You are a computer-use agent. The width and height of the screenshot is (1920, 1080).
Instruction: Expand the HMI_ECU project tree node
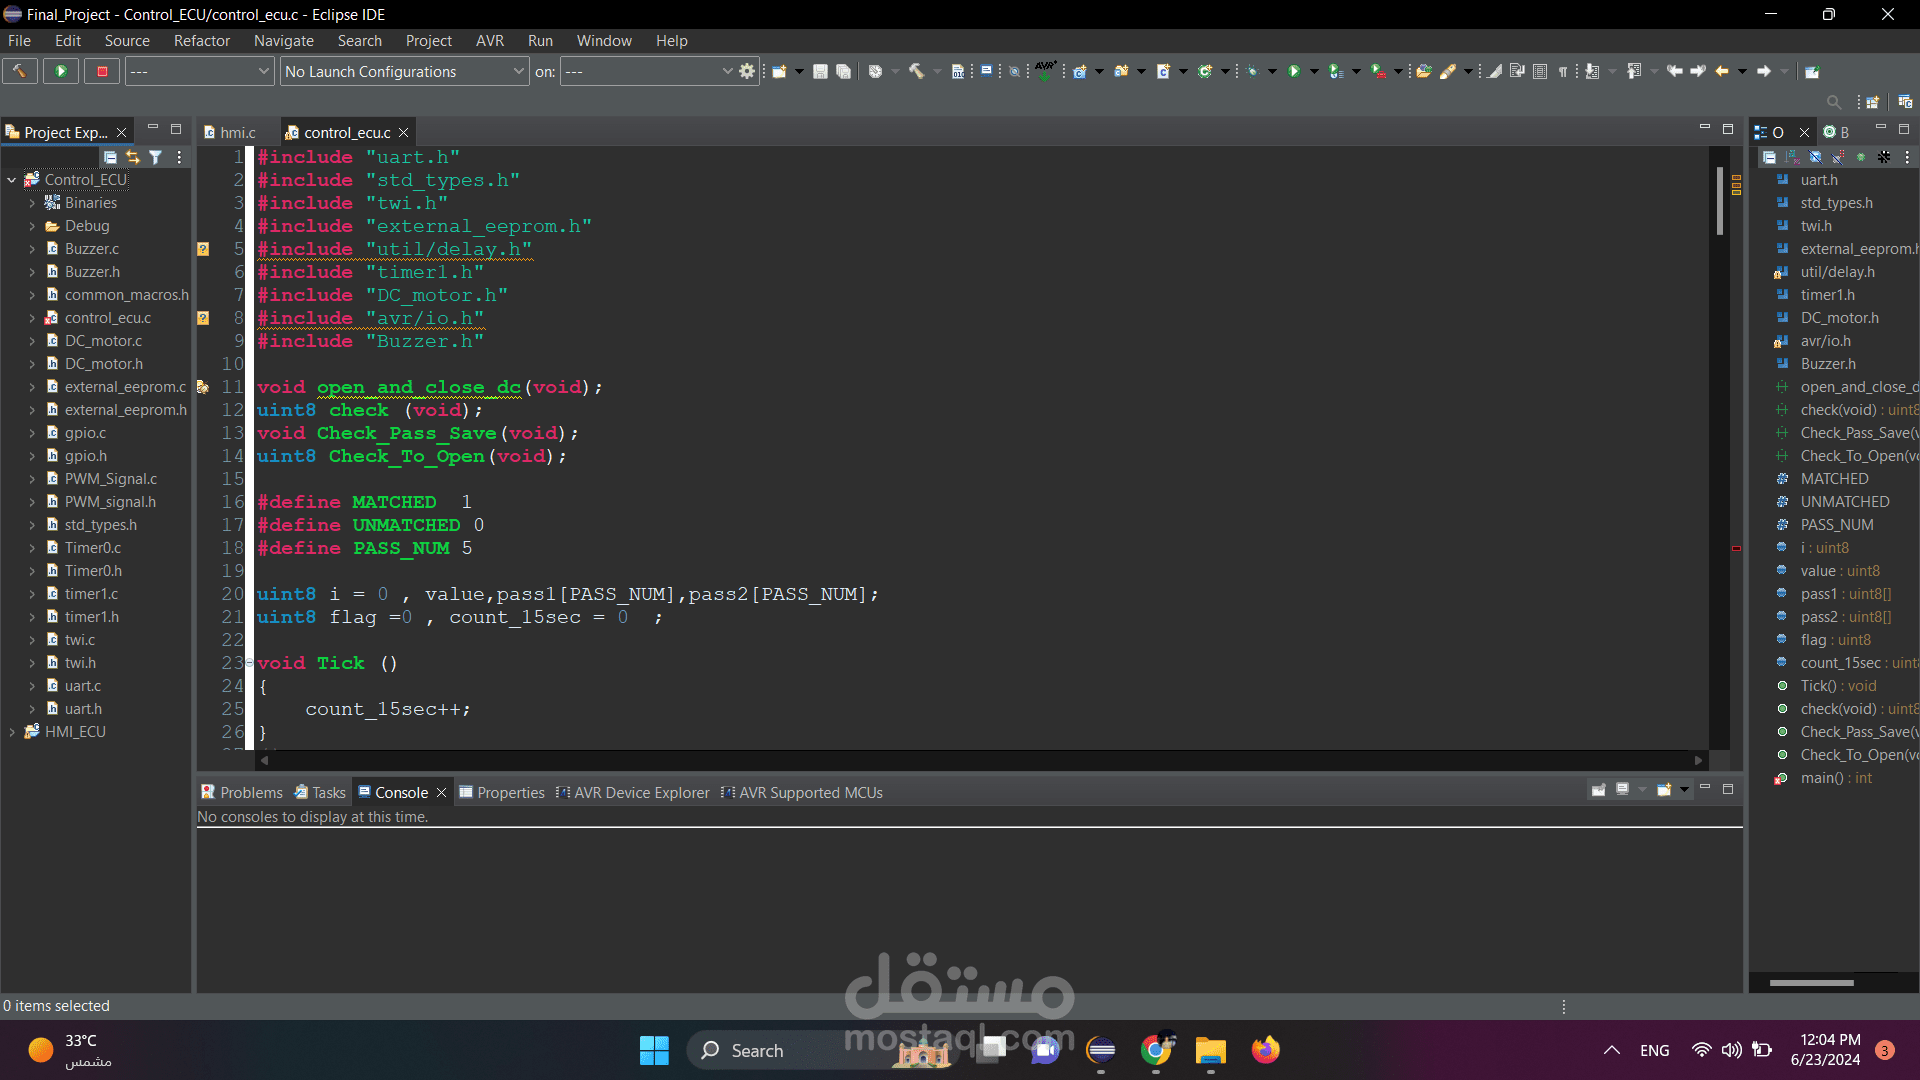click(x=12, y=732)
